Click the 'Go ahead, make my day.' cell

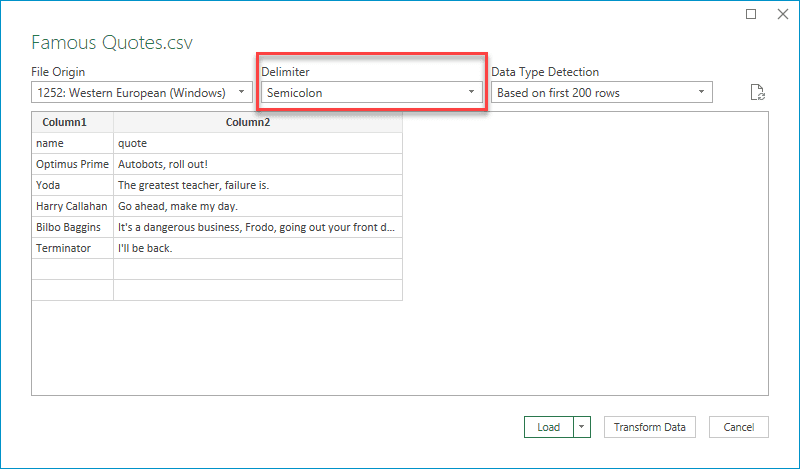(x=258, y=206)
